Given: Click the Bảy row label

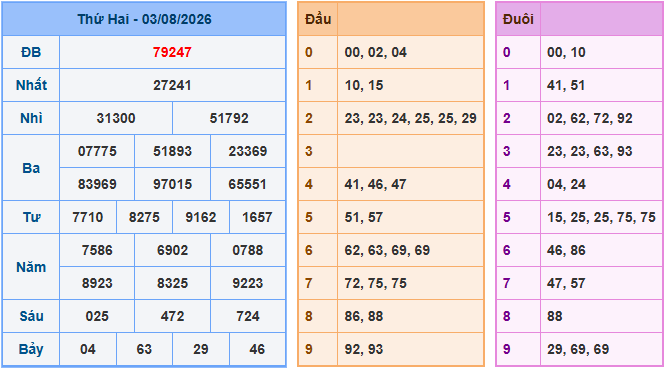Looking at the screenshot, I should click(x=31, y=349).
